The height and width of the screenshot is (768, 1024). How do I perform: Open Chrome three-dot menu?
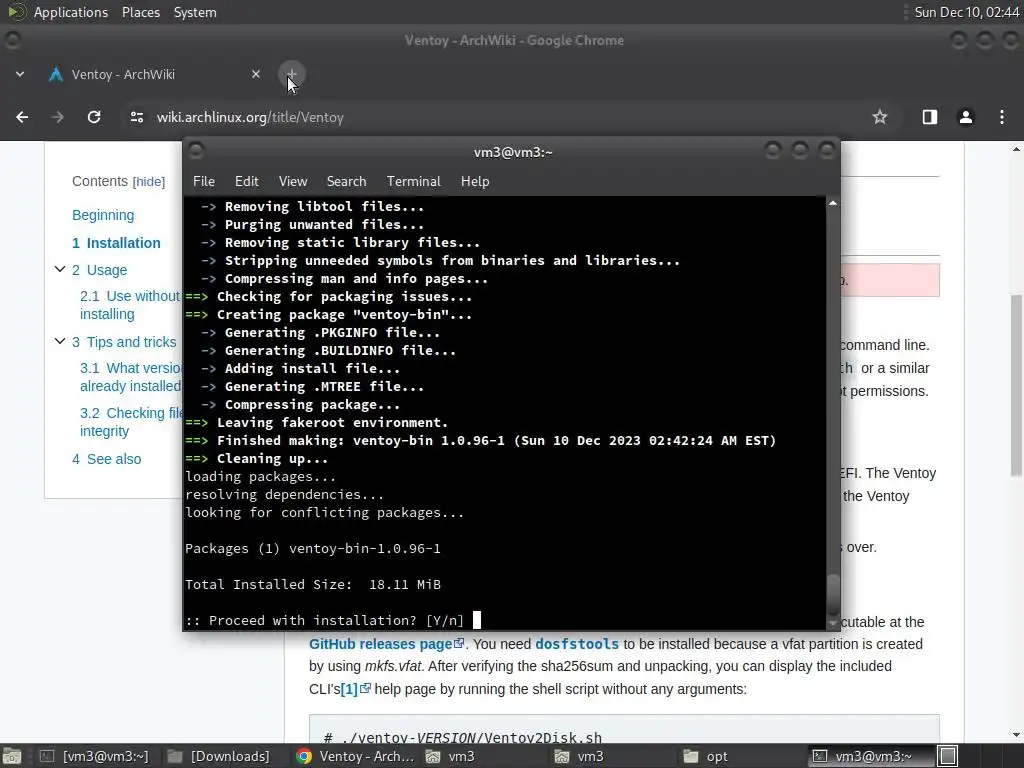coord(1002,117)
